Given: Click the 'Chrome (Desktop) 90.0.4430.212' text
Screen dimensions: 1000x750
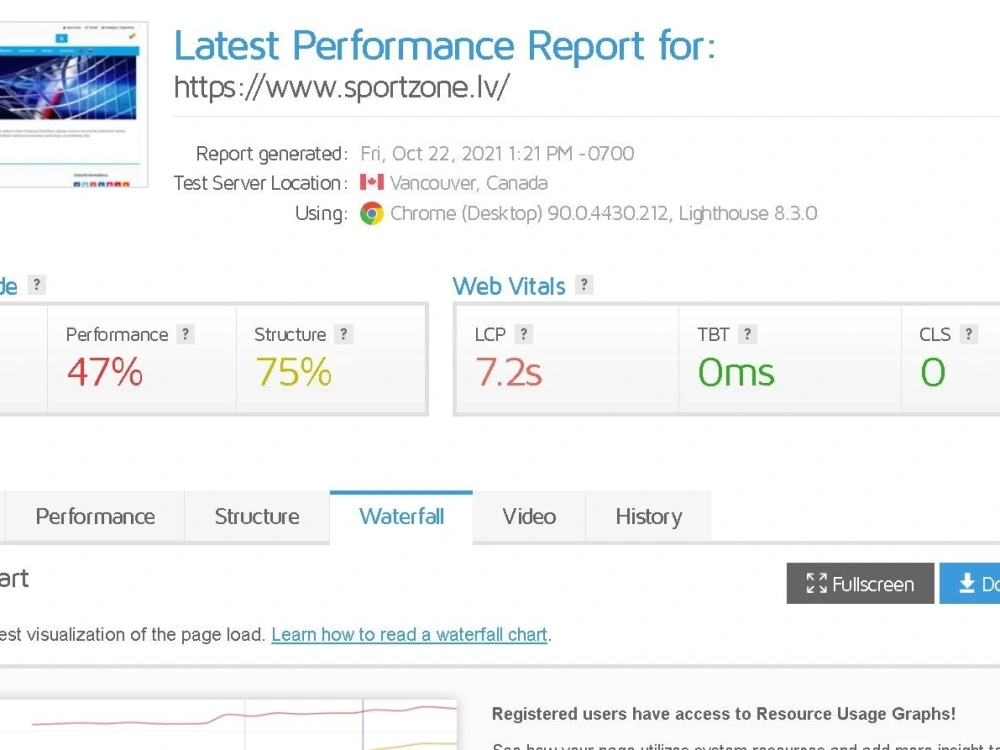Looking at the screenshot, I should [x=529, y=213].
